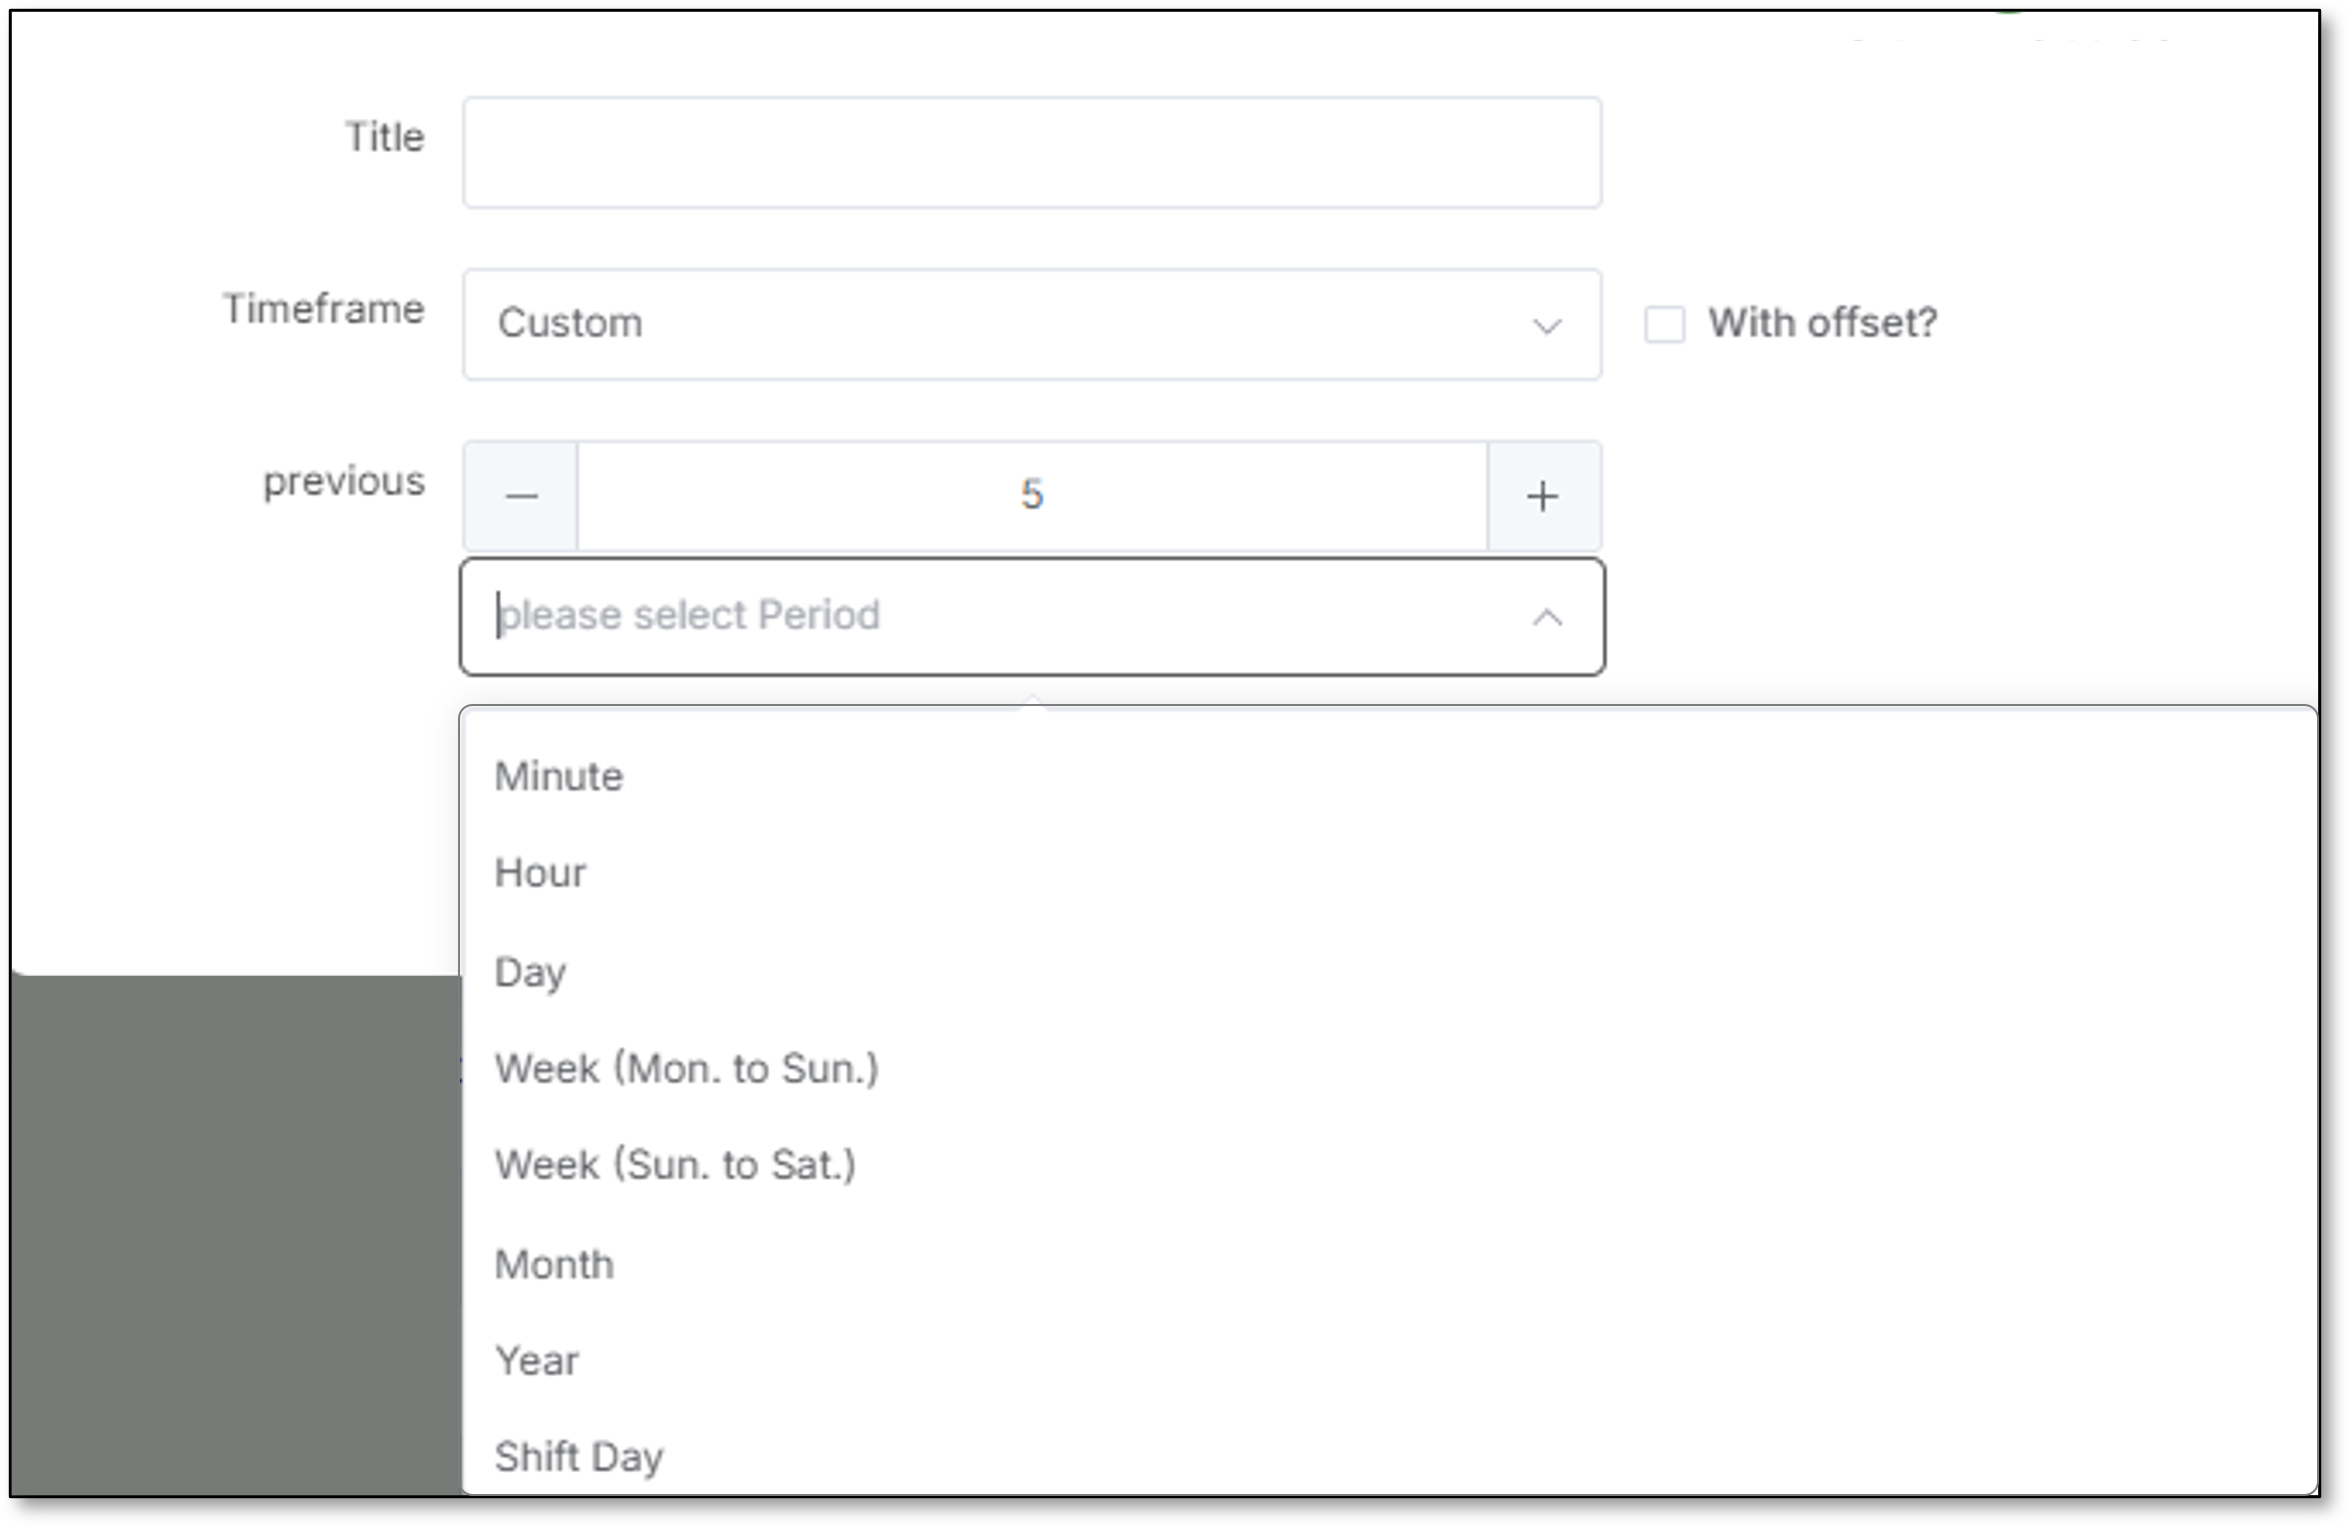Click the previous number value 5 field
The height and width of the screenshot is (1527, 2350).
click(1032, 495)
